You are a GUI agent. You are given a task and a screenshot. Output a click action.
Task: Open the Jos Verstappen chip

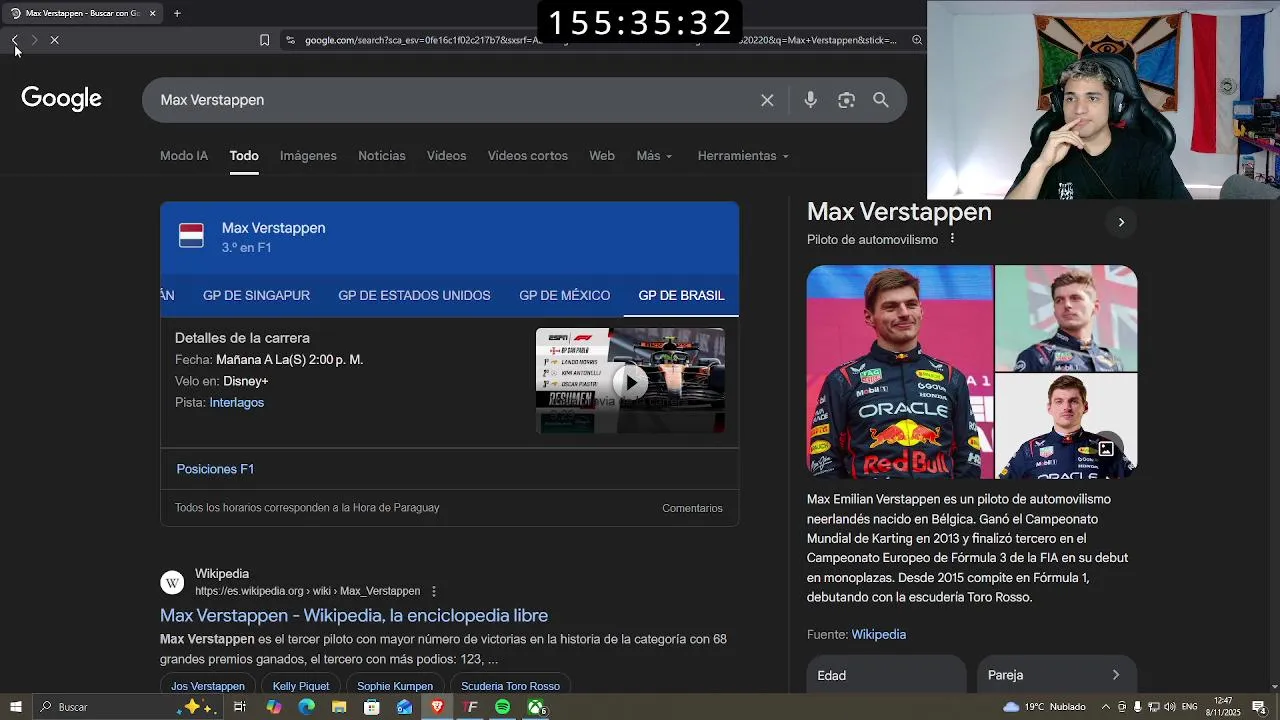click(x=208, y=686)
